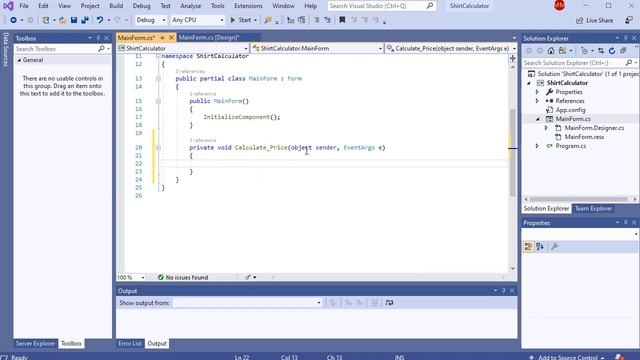Toggle pin on MainForm.cs tab

click(162, 38)
